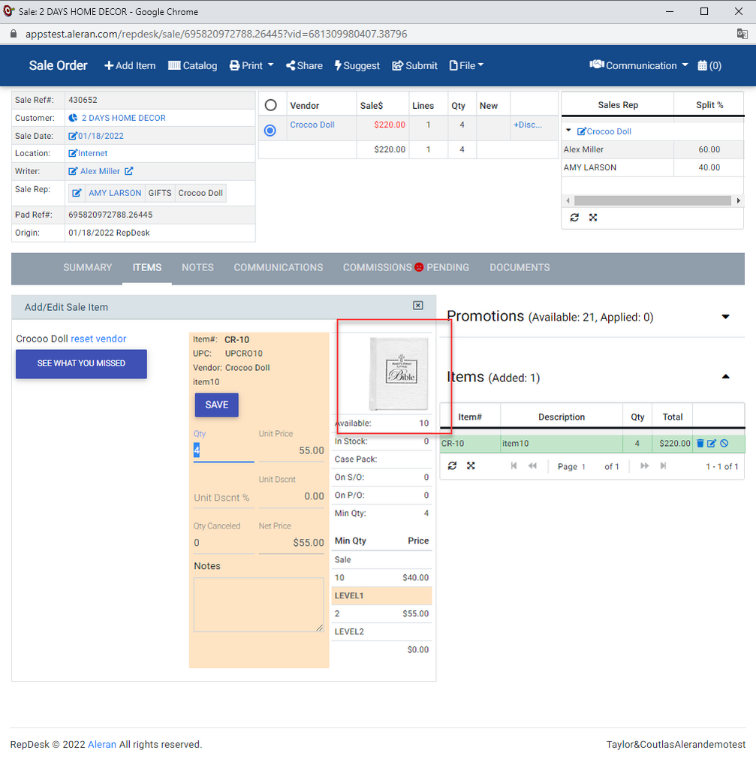Collapse the Items section
The width and height of the screenshot is (756, 774).
click(x=725, y=377)
